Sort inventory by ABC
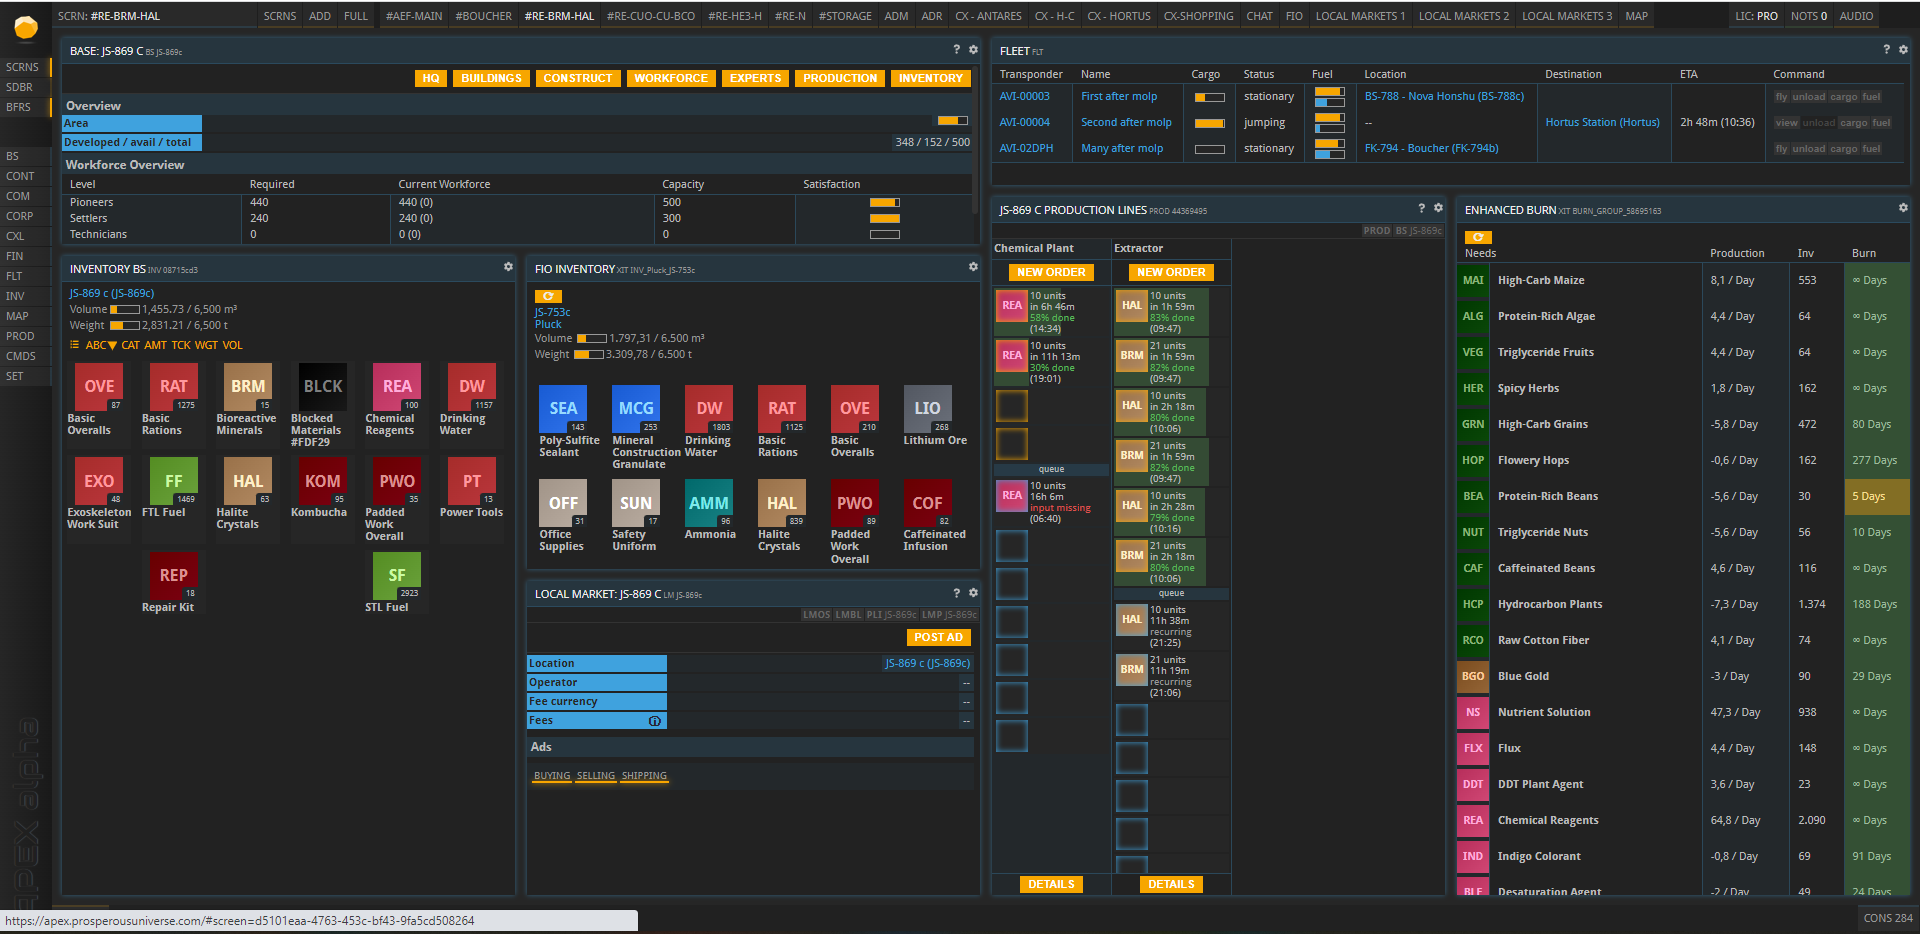Screen dimensions: 1920x934 pyautogui.click(x=101, y=345)
